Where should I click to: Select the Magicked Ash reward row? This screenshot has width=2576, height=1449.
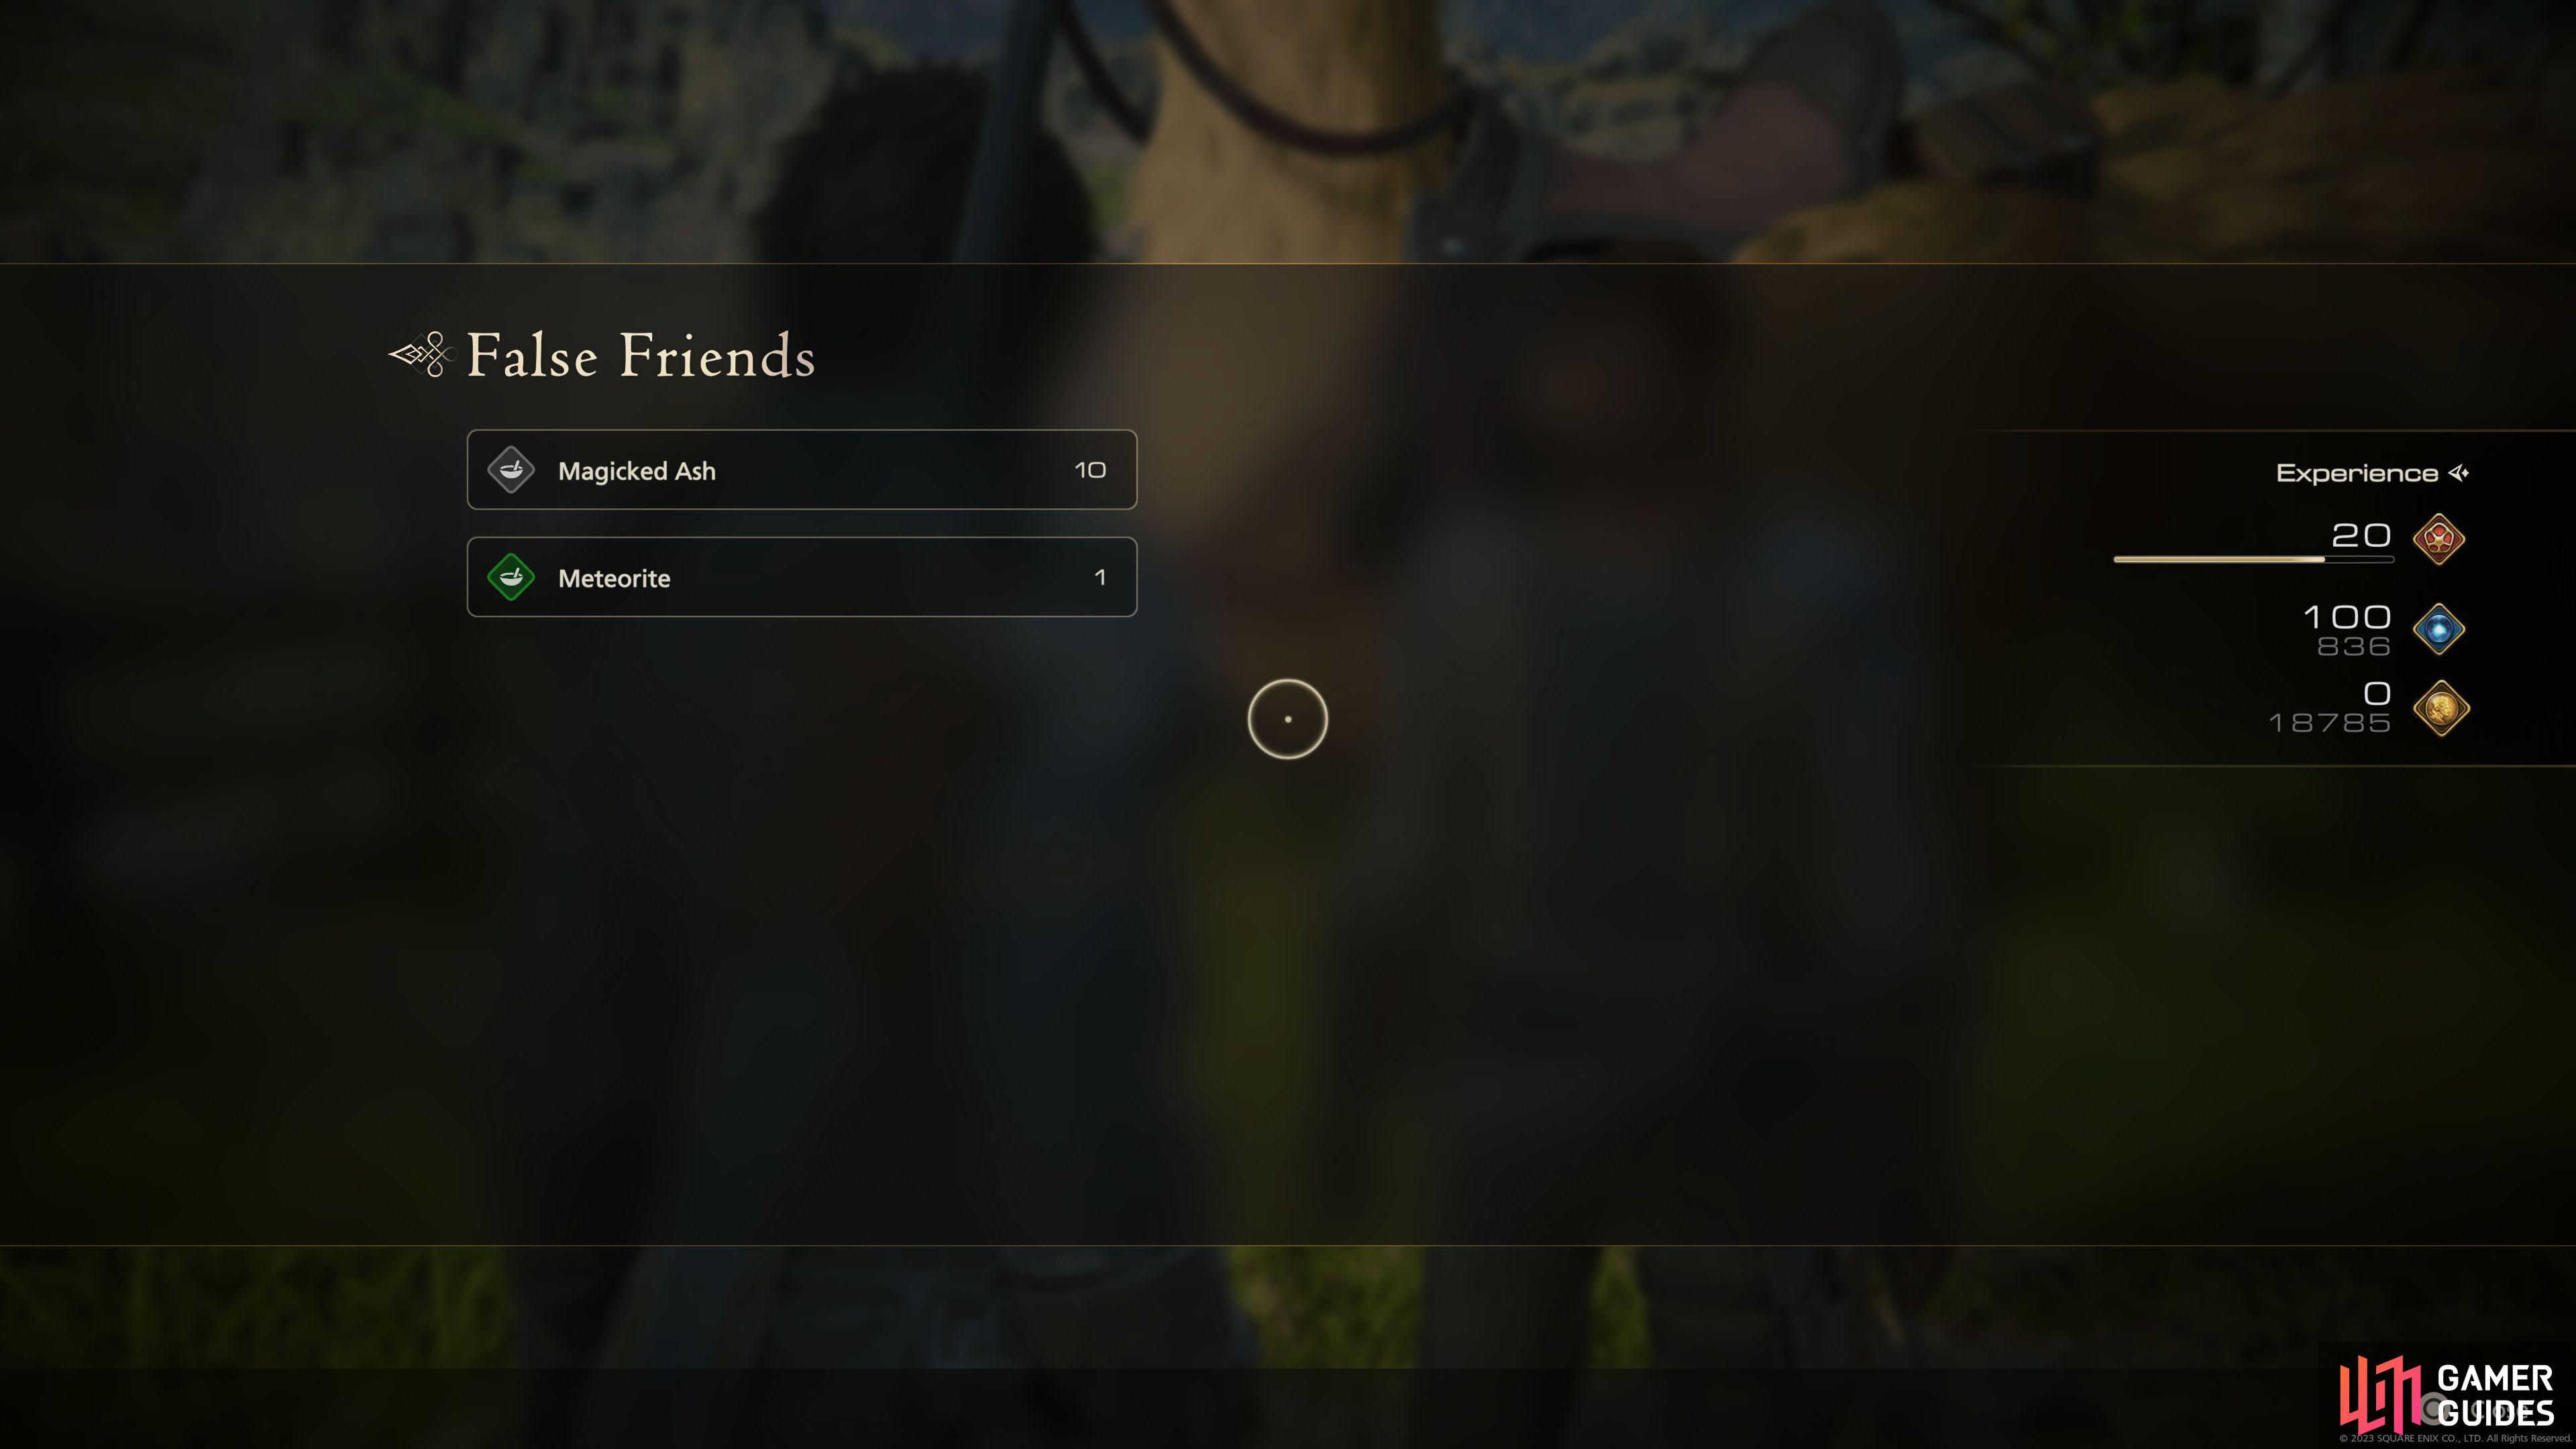802,470
